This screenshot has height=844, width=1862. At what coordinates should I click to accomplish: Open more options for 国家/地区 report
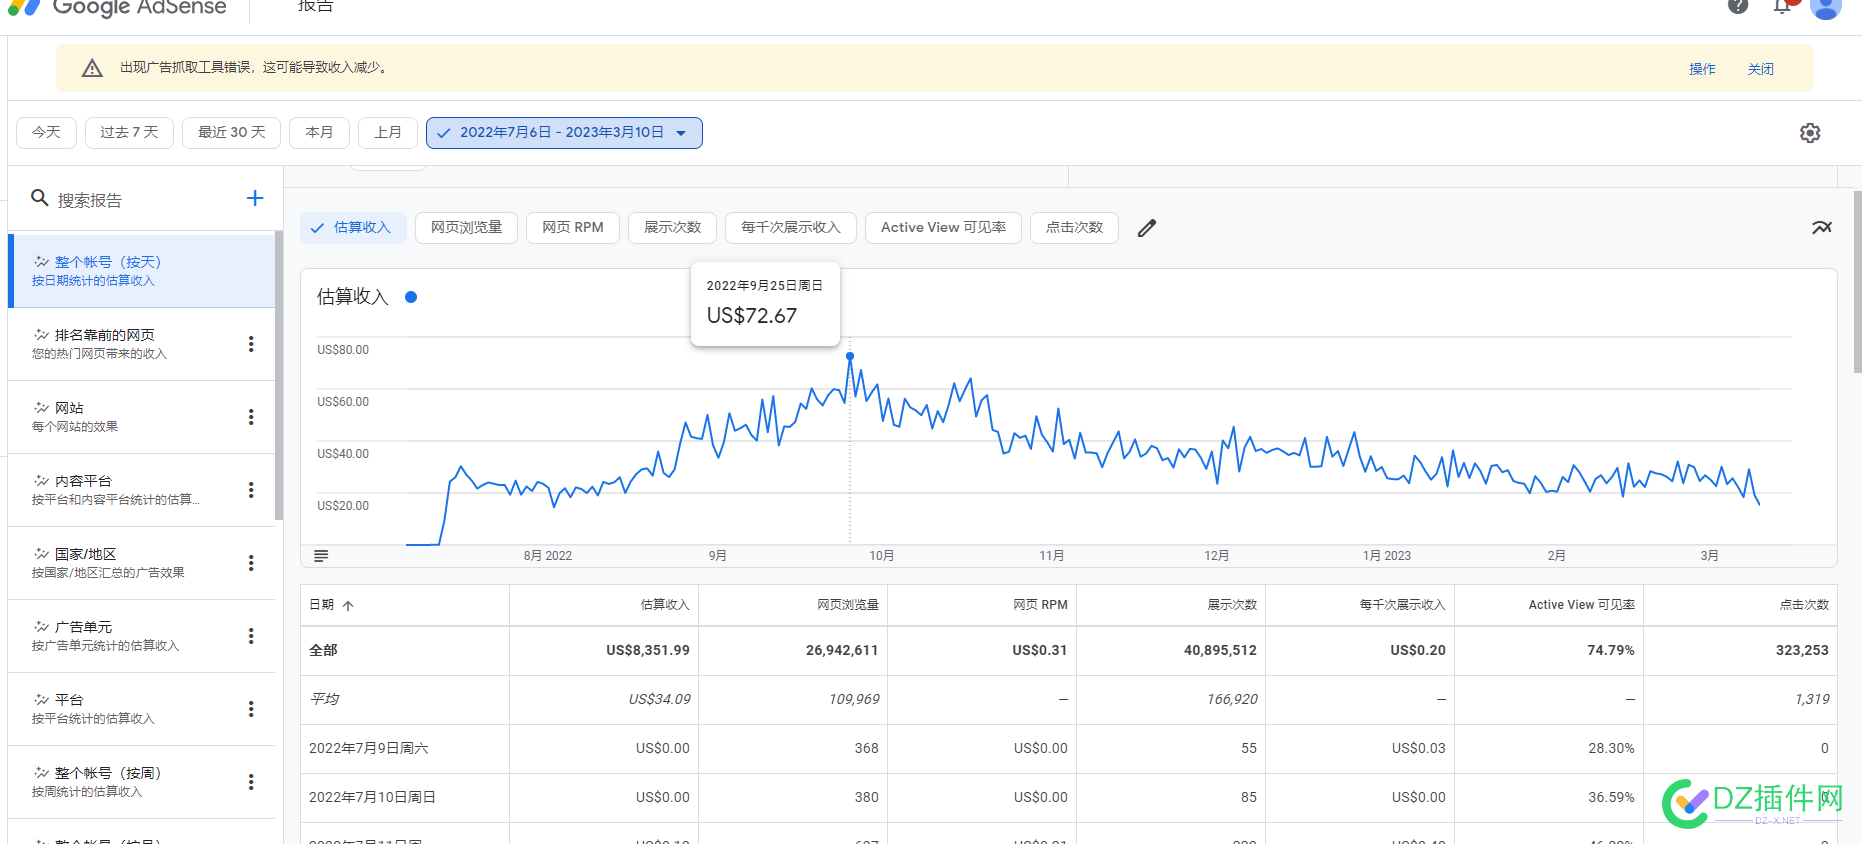(x=251, y=563)
